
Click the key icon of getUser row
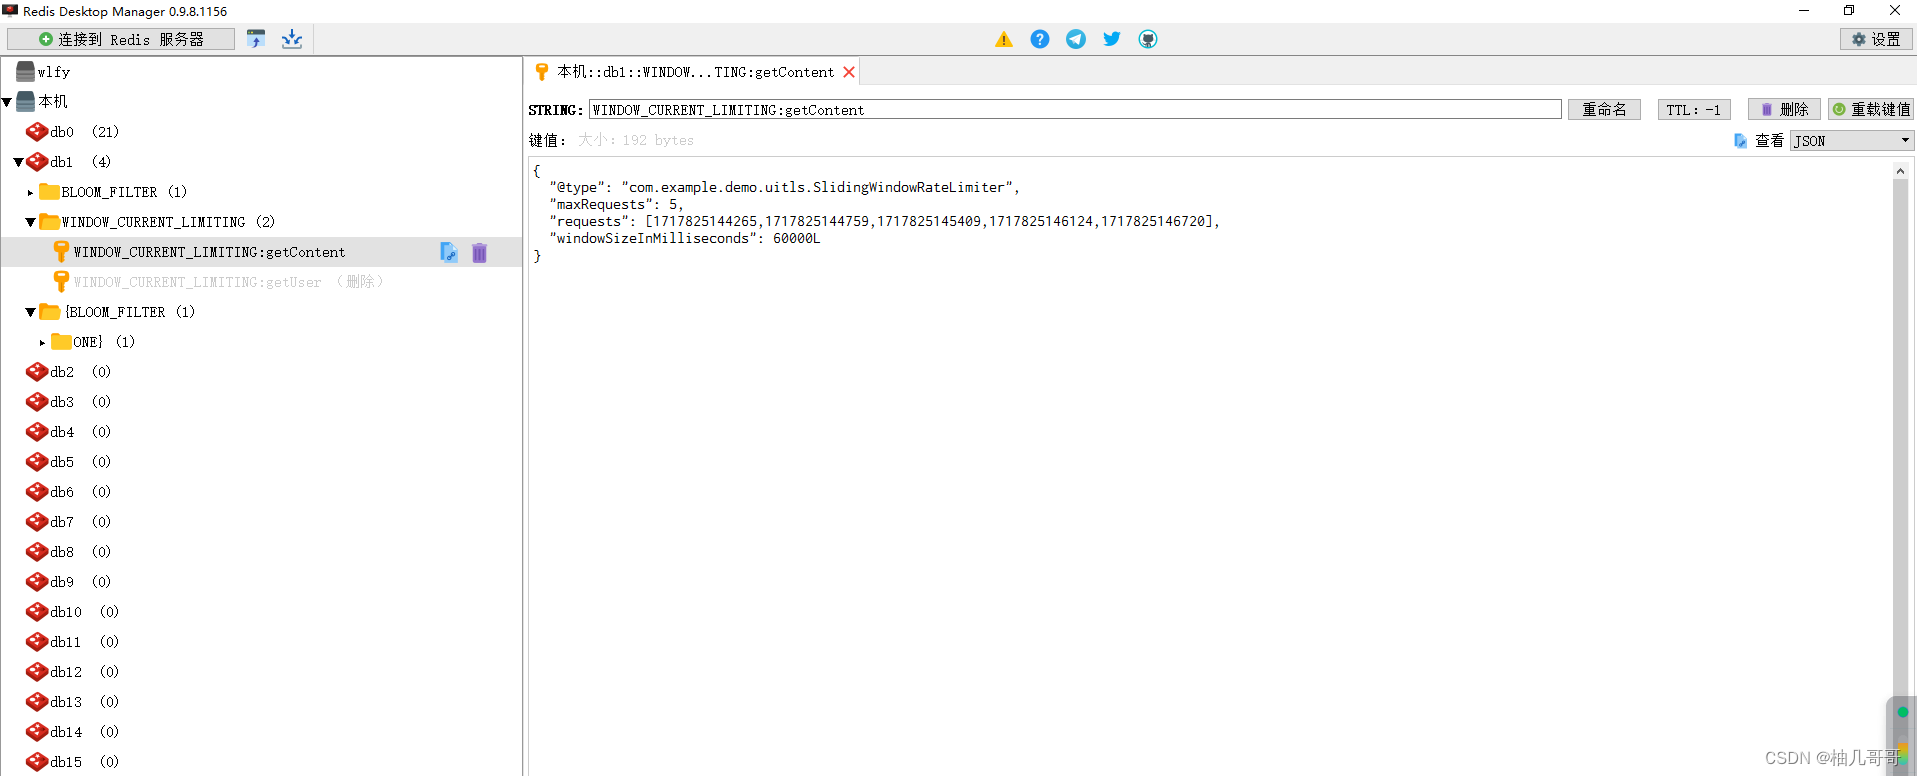(61, 282)
